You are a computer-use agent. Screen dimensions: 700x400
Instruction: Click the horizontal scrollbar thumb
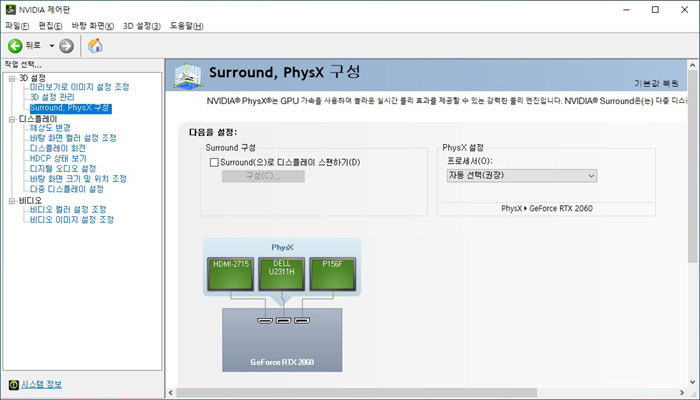(x=356, y=393)
